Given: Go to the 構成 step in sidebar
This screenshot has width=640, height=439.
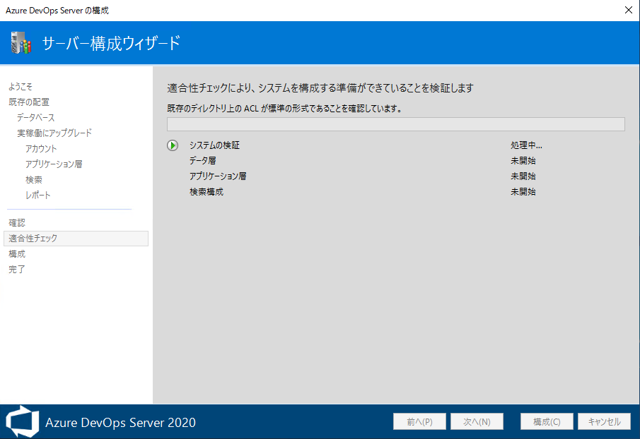Looking at the screenshot, I should point(17,254).
